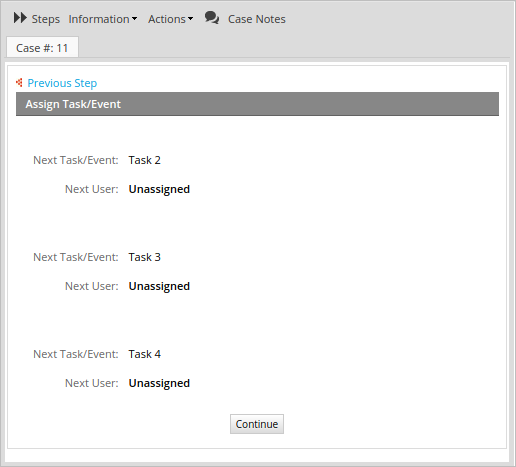
Task: Open the Information menu
Action: point(99,19)
